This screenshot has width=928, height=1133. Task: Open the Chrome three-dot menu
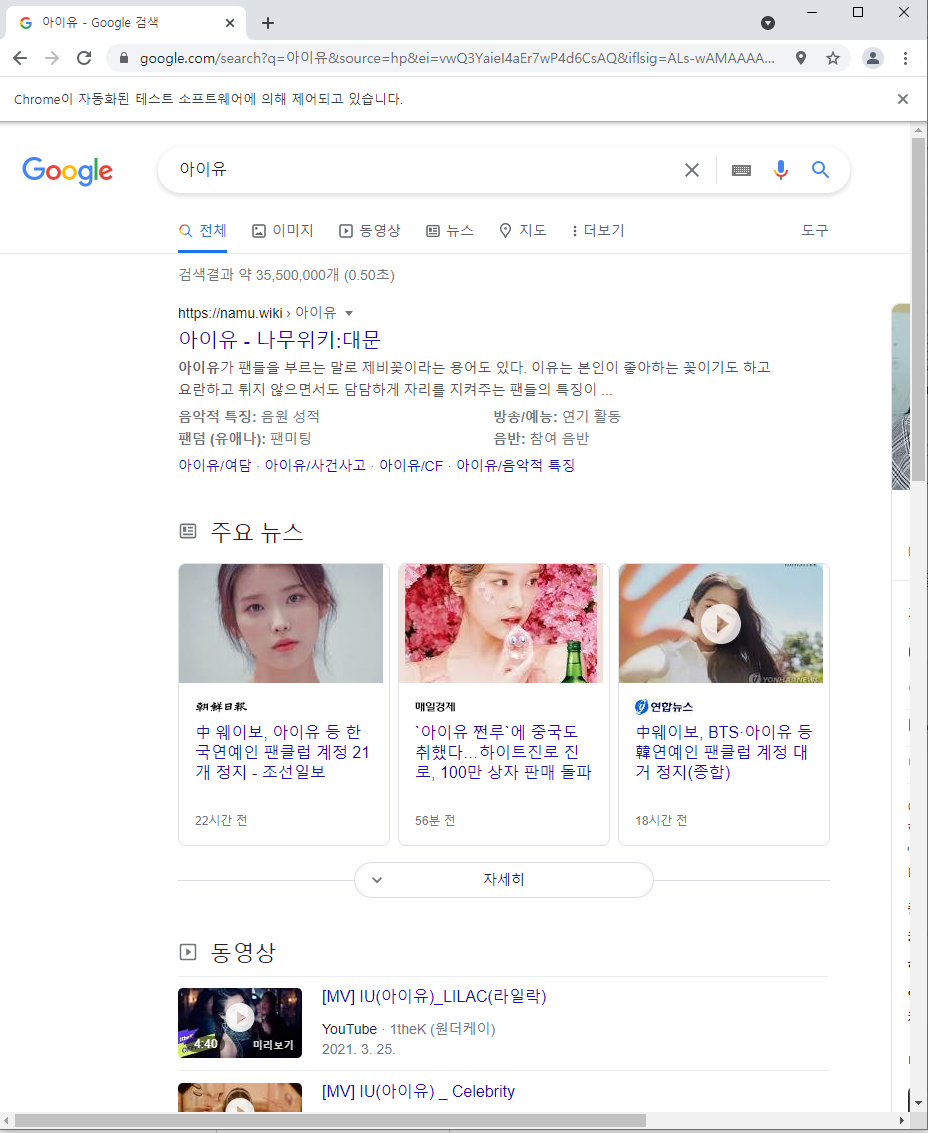[x=906, y=58]
